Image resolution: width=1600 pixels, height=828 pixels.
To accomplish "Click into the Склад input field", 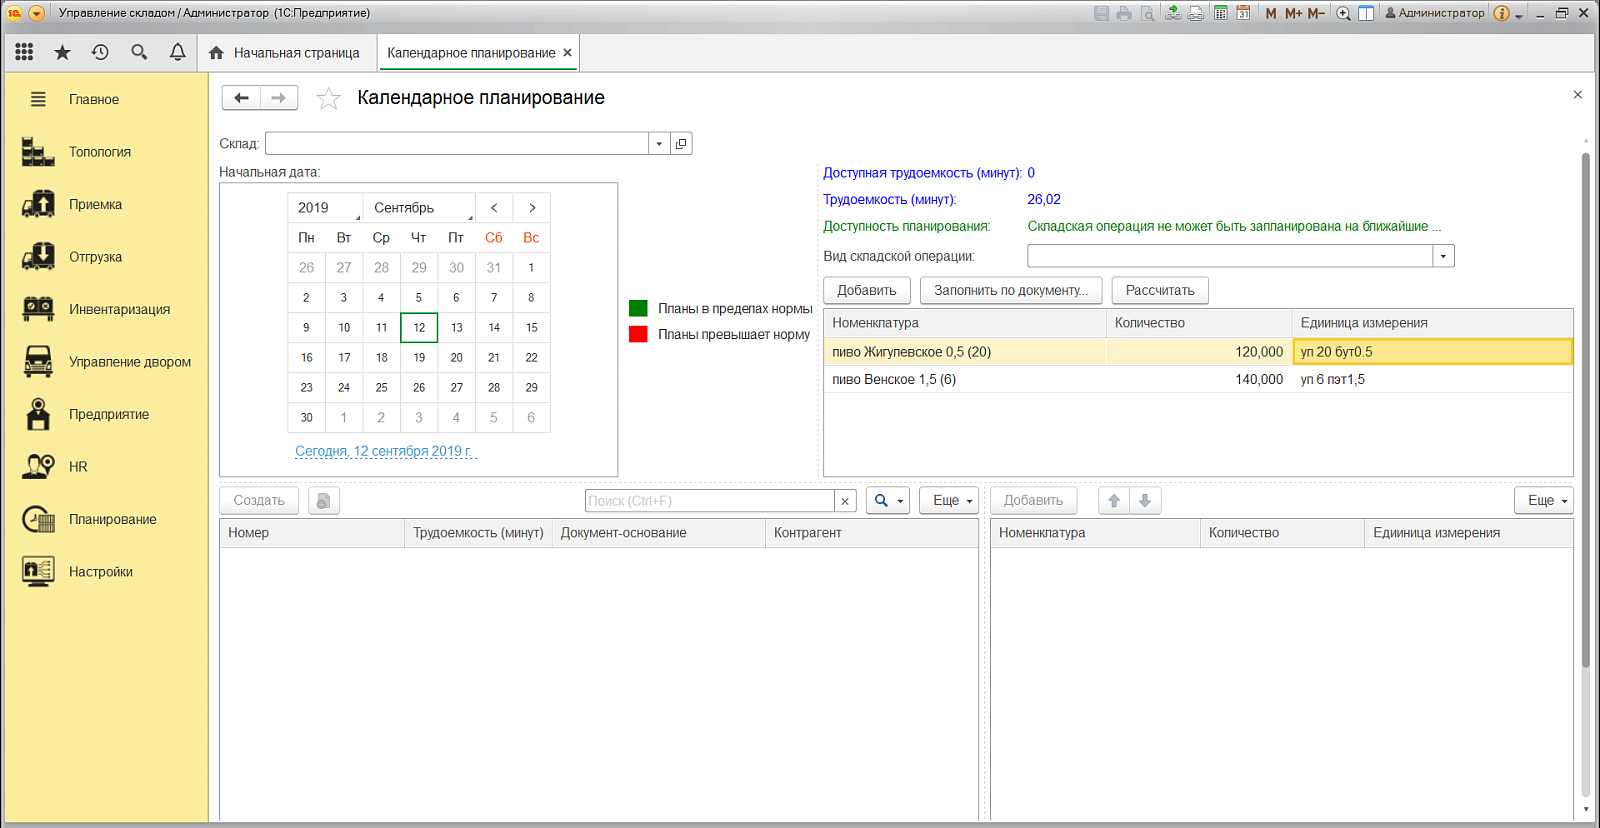I will pyautogui.click(x=457, y=143).
